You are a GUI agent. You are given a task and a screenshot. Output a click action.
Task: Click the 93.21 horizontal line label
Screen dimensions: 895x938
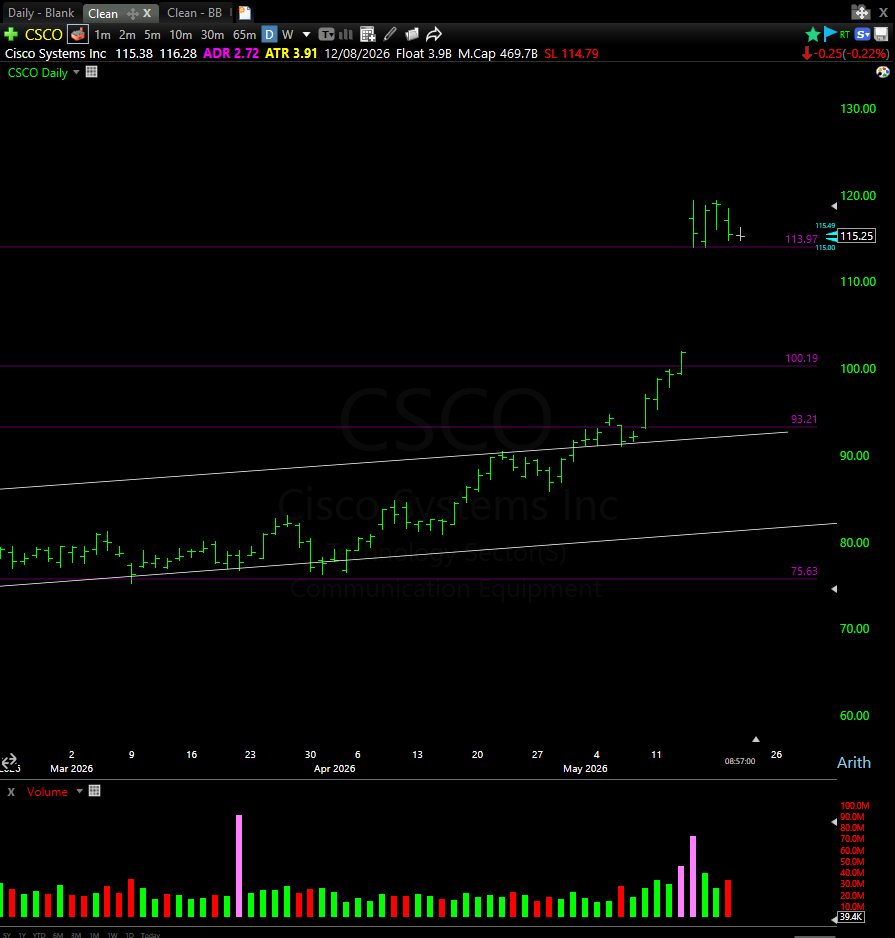803,419
